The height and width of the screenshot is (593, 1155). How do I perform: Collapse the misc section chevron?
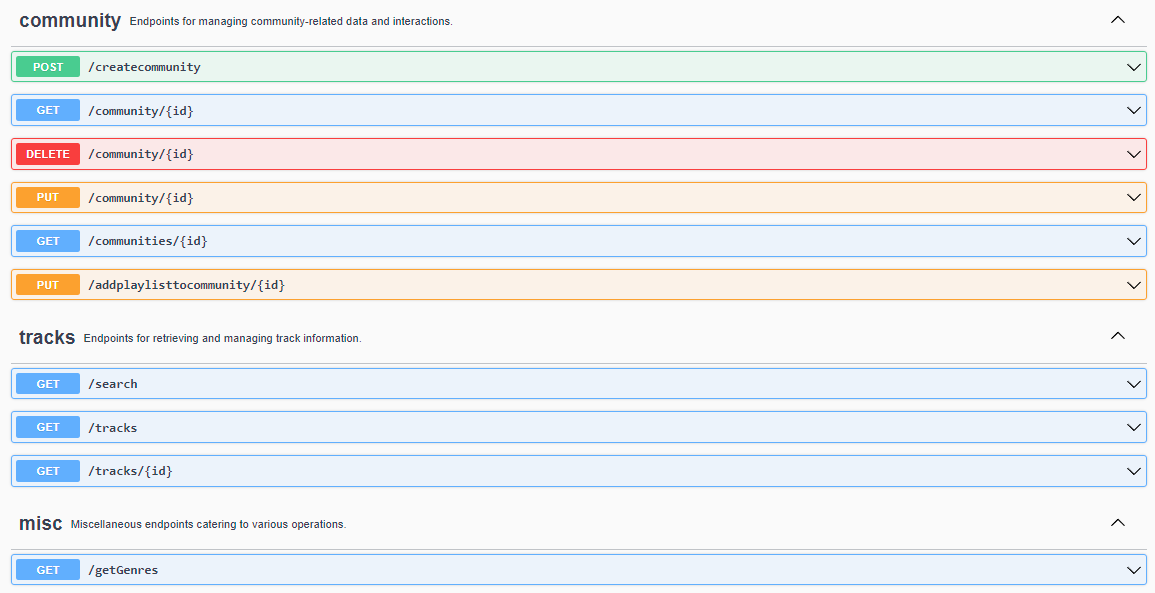[1118, 523]
